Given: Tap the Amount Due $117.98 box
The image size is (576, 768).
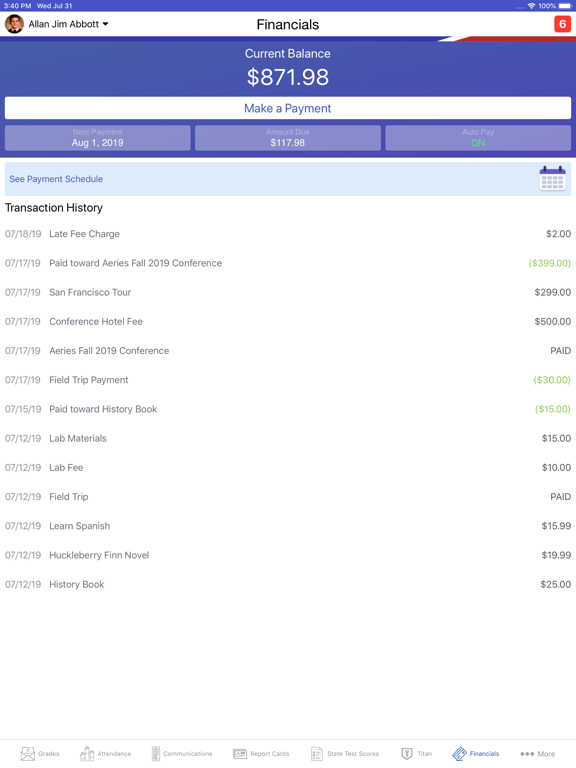Looking at the screenshot, I should coord(288,138).
